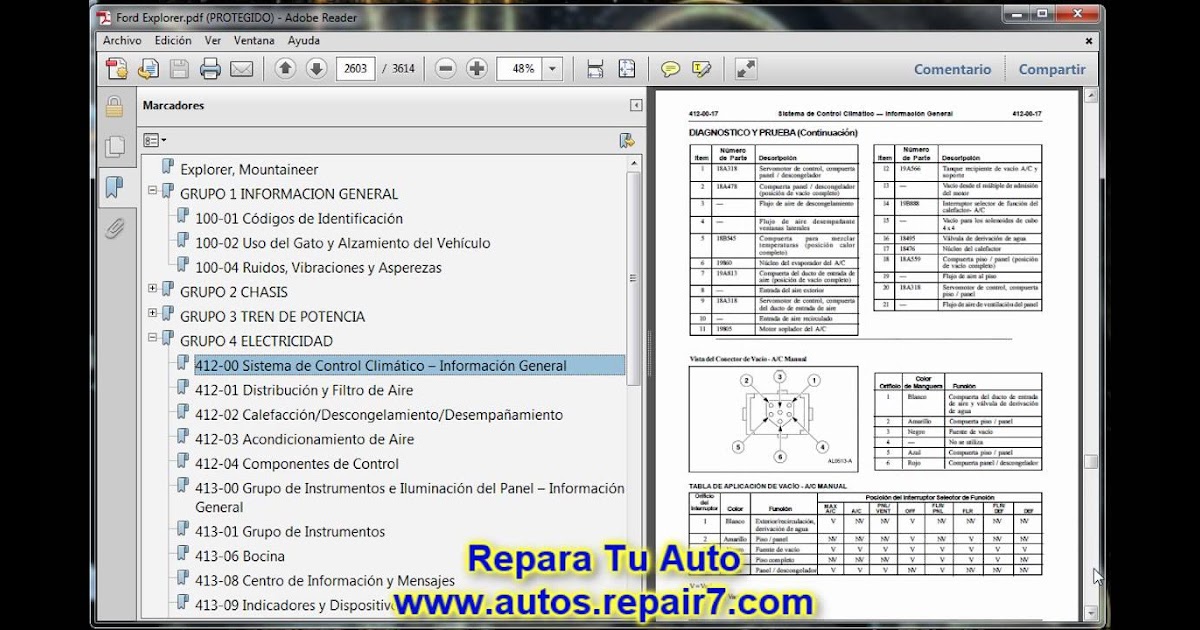This screenshot has width=1200, height=630.
Task: Select GRUPO 3 TREN DE POTENCIA bookmark
Action: pyautogui.click(x=273, y=317)
